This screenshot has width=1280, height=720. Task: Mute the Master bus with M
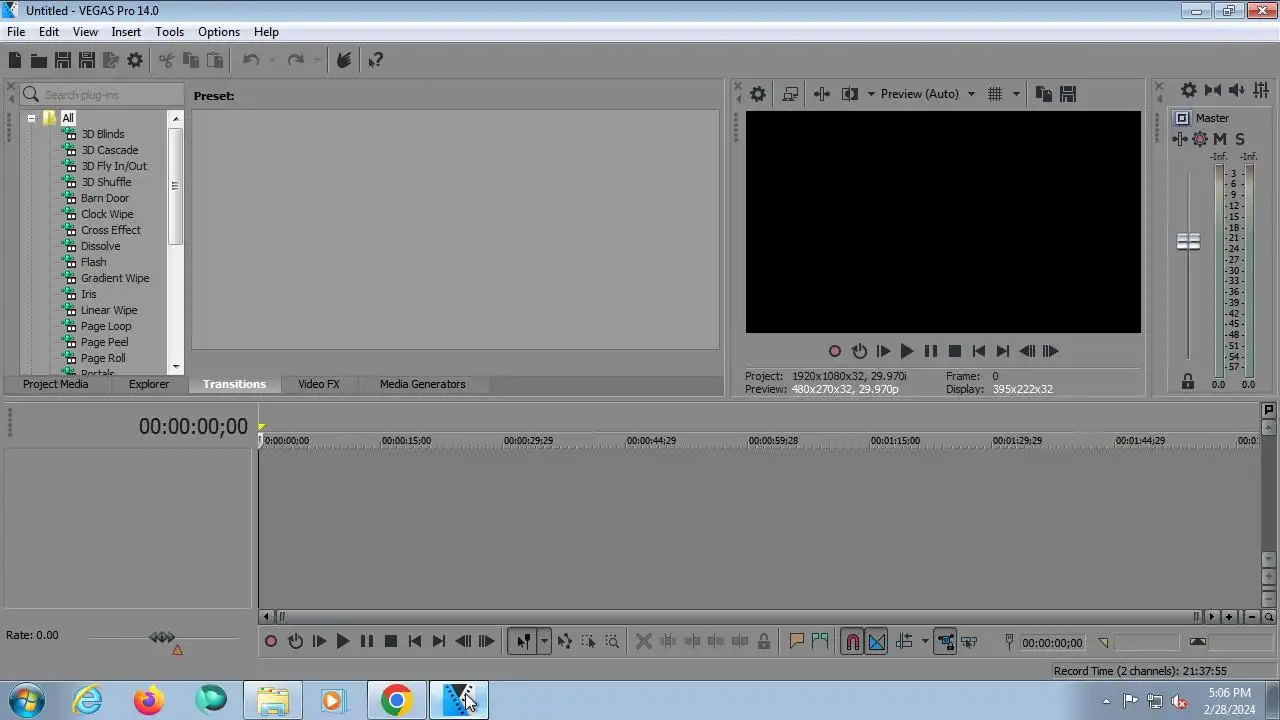point(1220,139)
